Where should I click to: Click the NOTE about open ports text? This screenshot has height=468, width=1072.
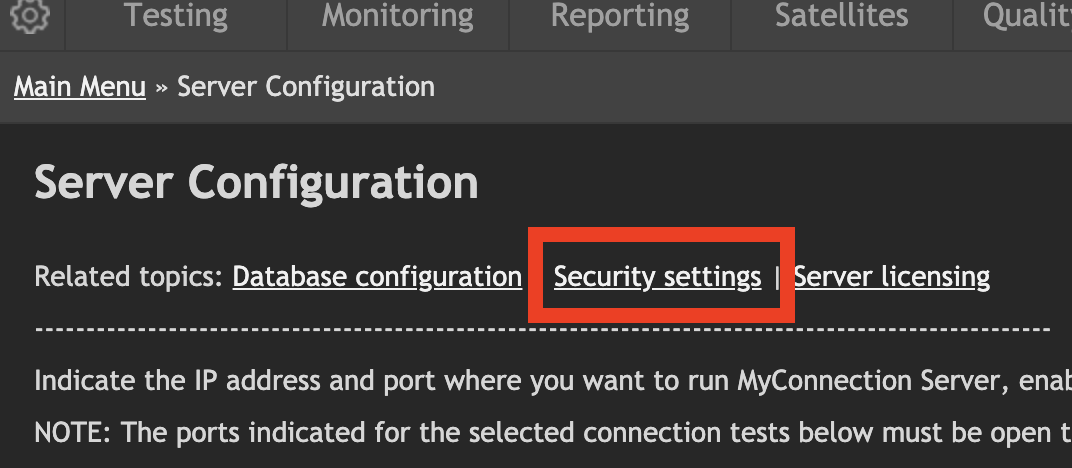(553, 432)
